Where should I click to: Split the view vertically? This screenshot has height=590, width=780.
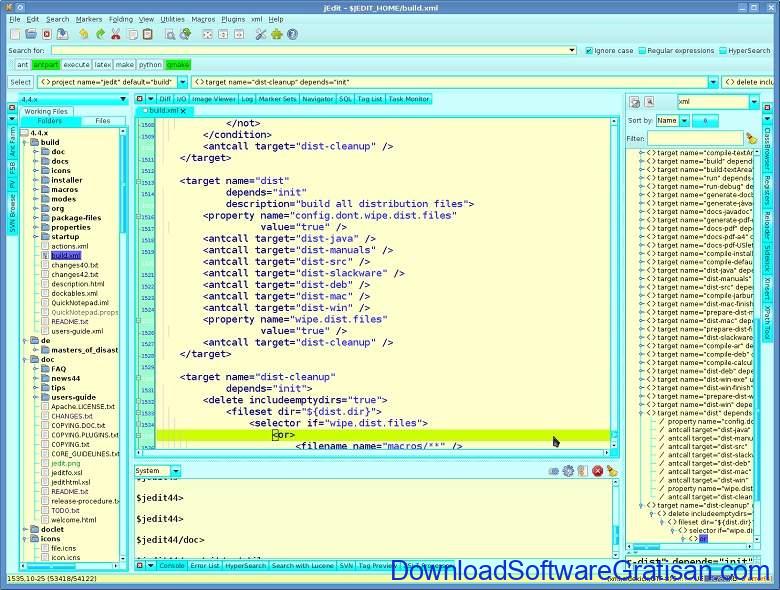pos(239,34)
